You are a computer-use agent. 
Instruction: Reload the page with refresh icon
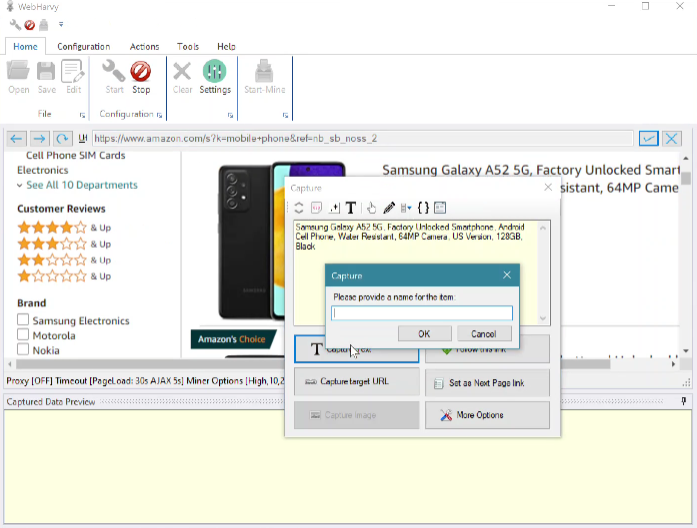pyautogui.click(x=63, y=139)
